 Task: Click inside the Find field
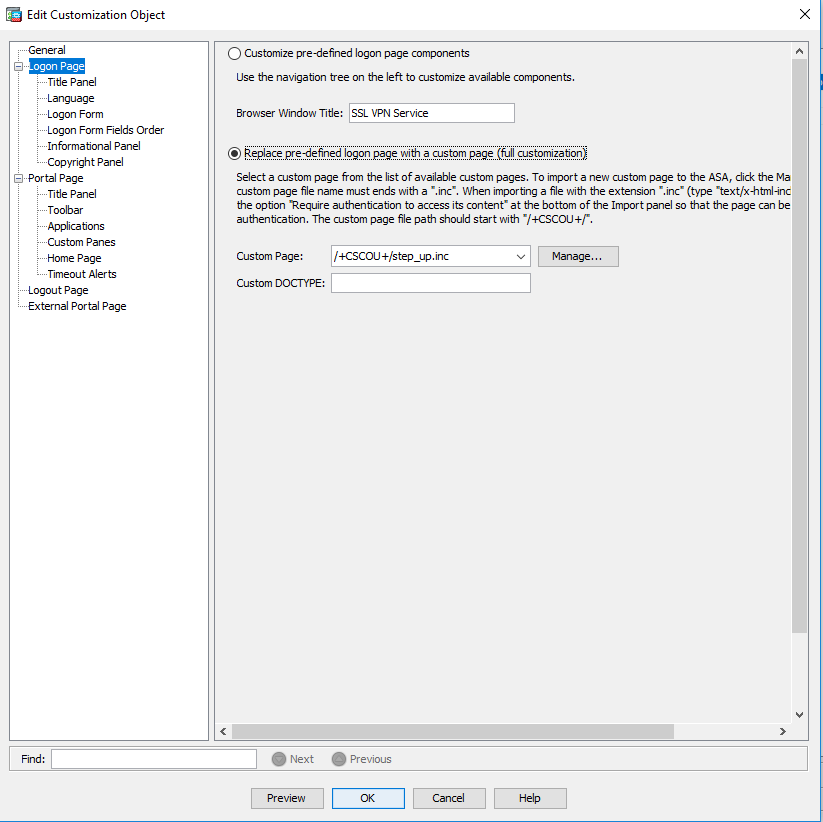click(x=153, y=759)
